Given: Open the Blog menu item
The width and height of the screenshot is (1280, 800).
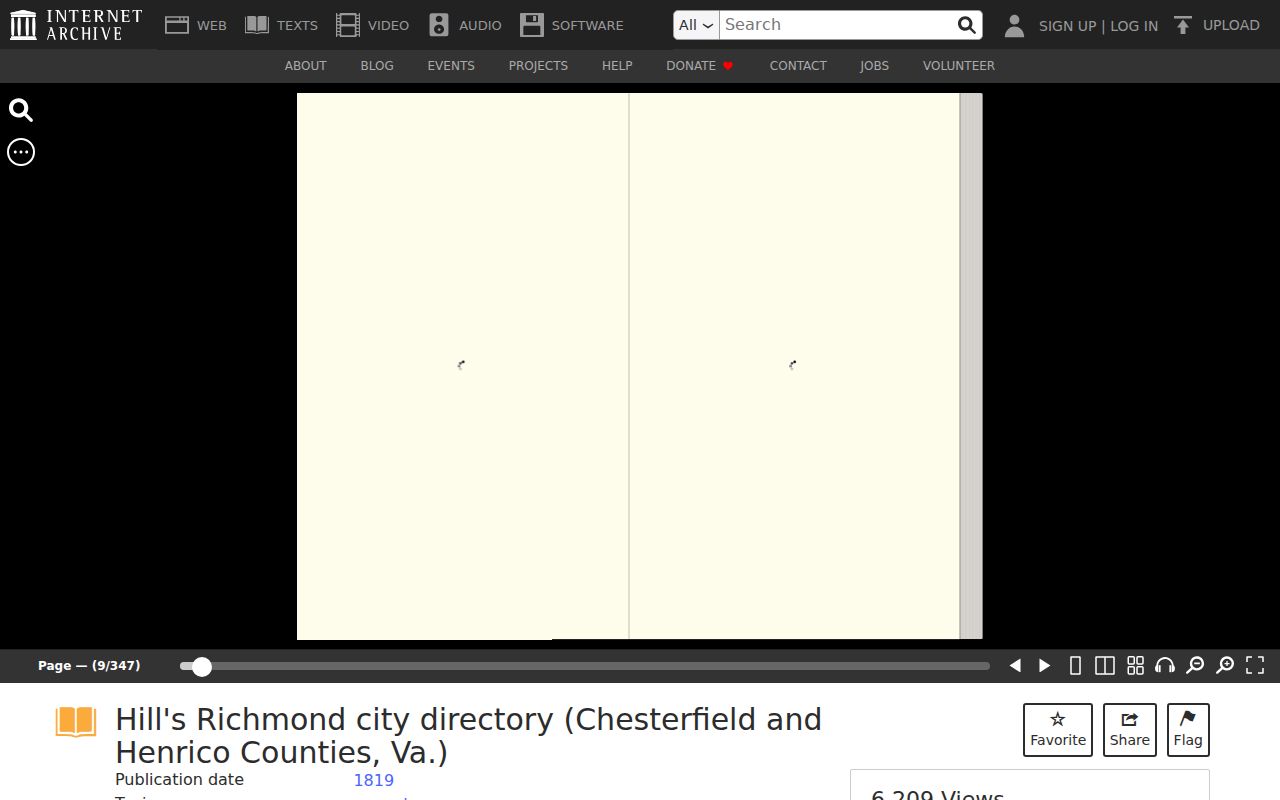Looking at the screenshot, I should point(377,66).
